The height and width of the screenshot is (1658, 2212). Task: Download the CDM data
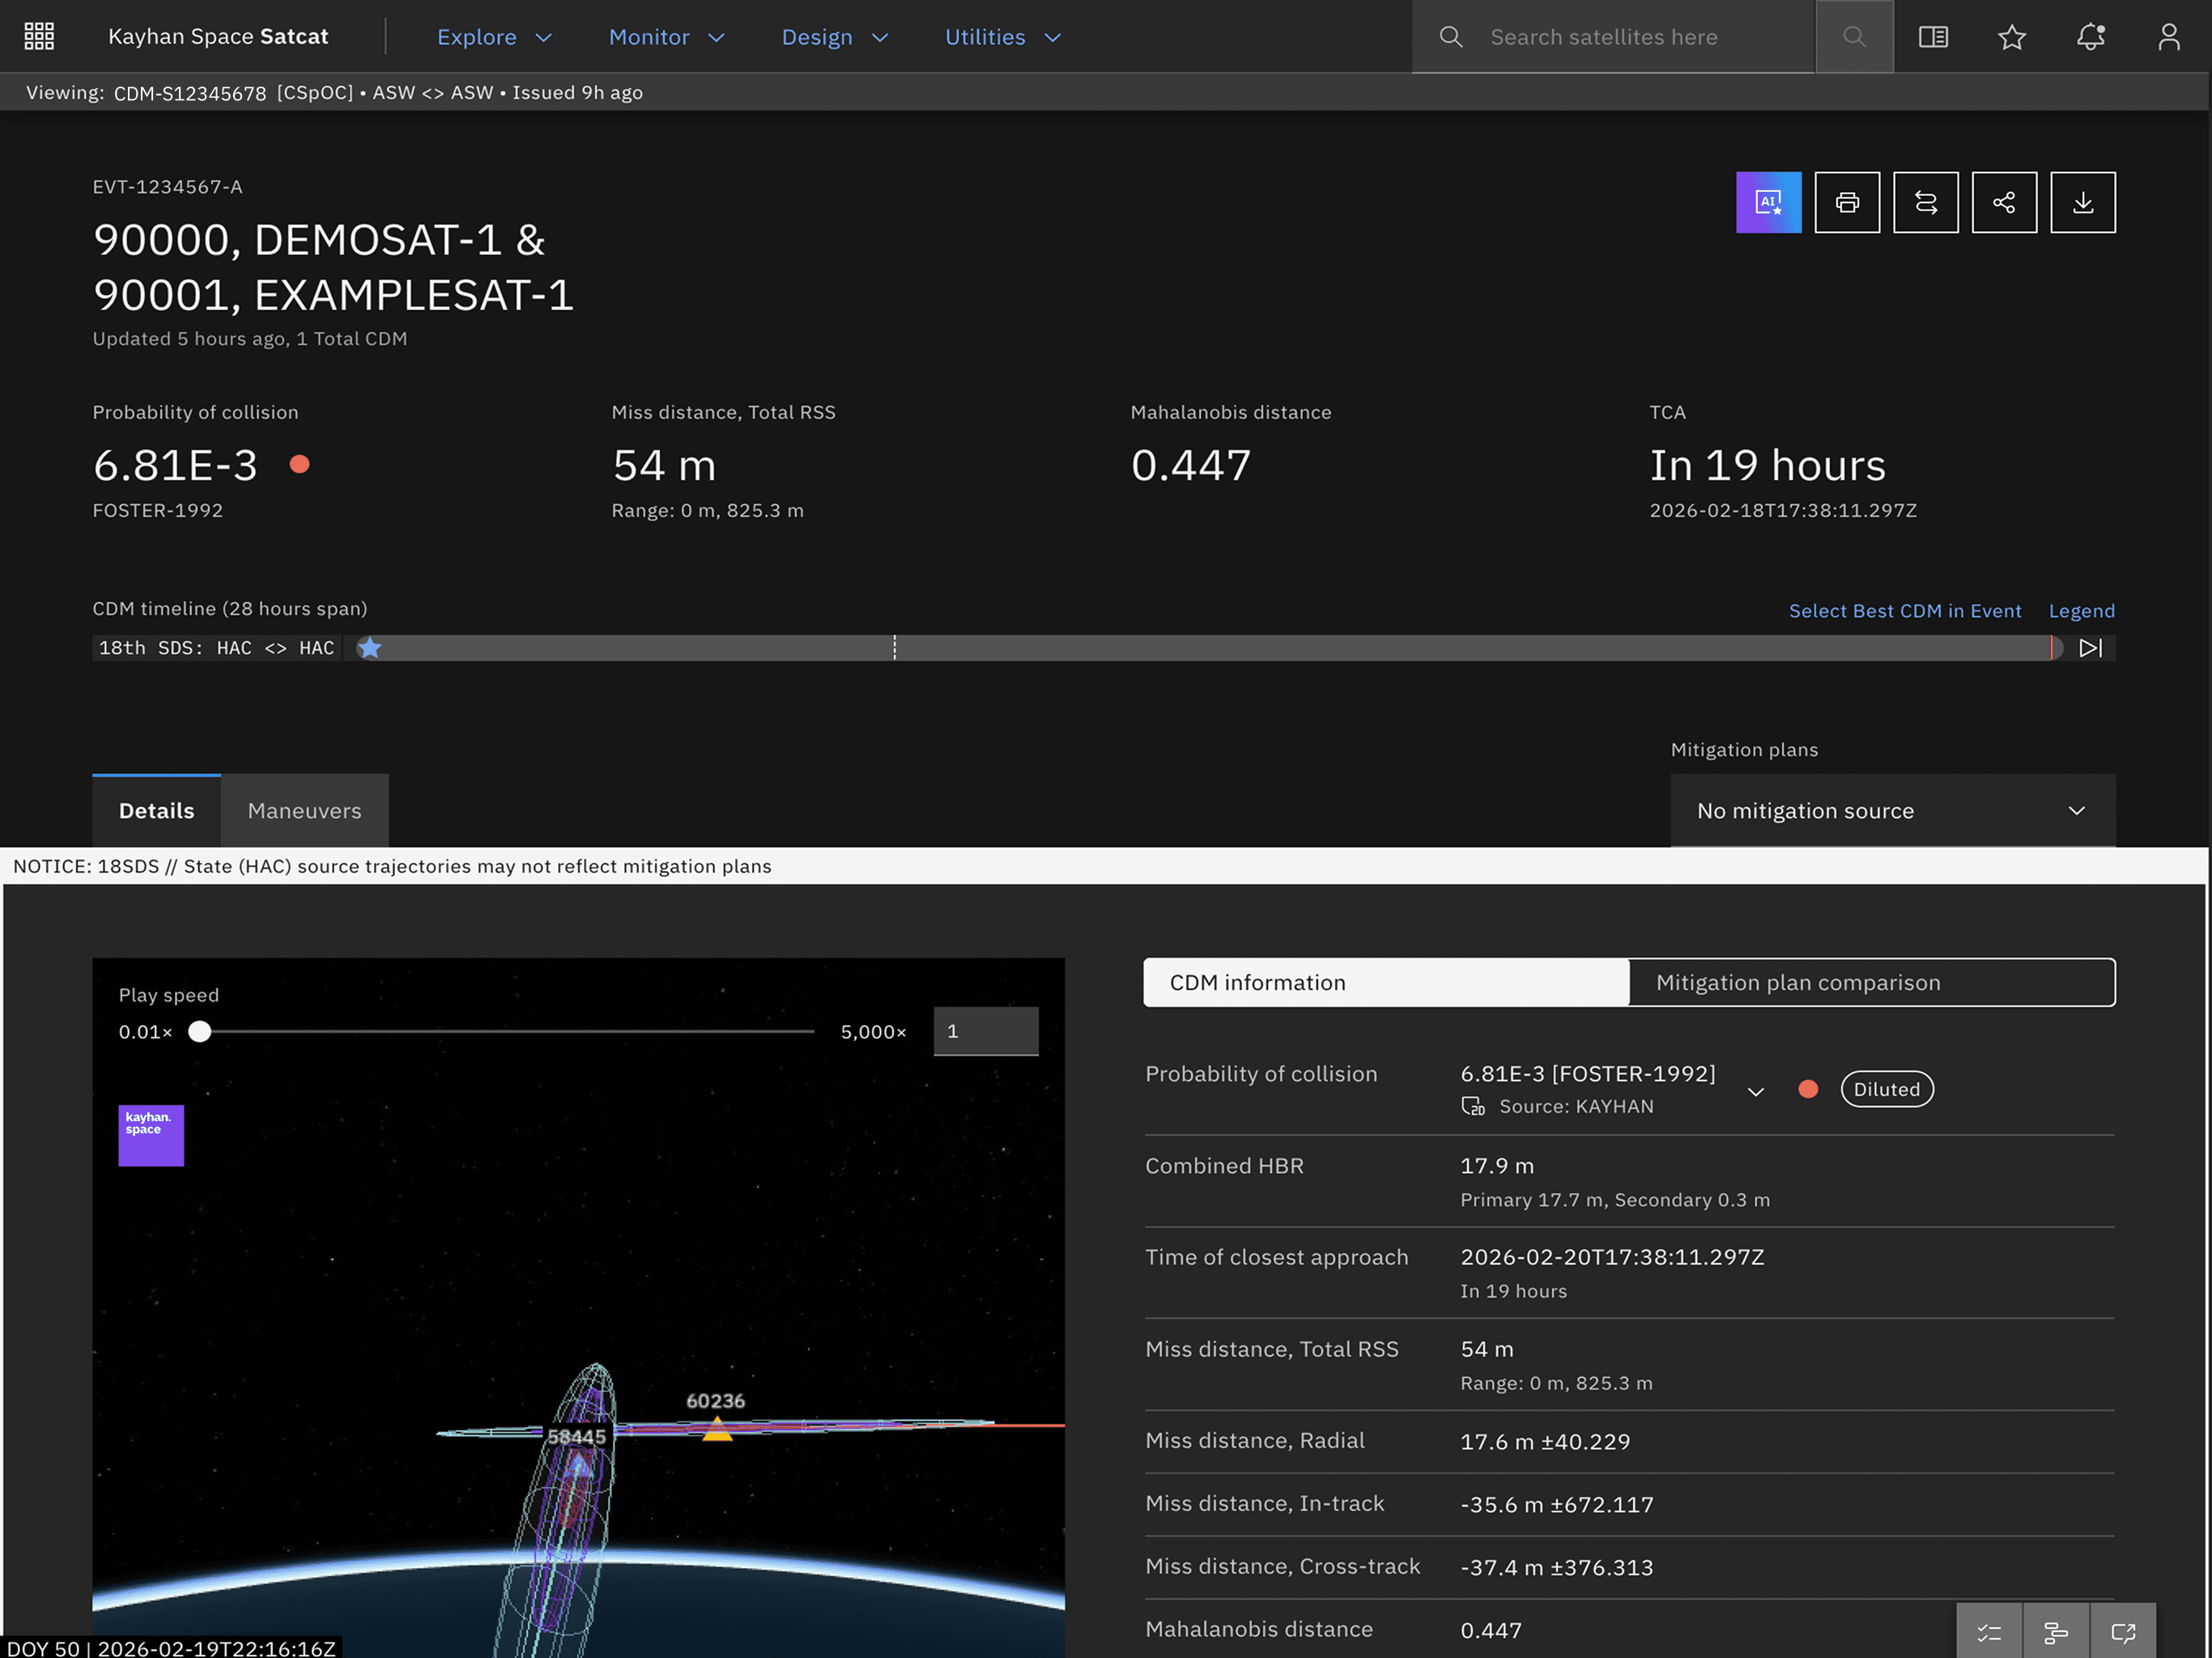tap(2082, 202)
